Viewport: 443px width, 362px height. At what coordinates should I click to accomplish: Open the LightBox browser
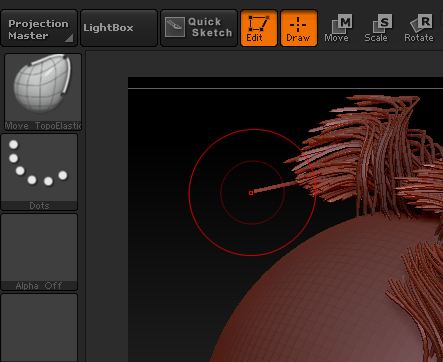119,28
